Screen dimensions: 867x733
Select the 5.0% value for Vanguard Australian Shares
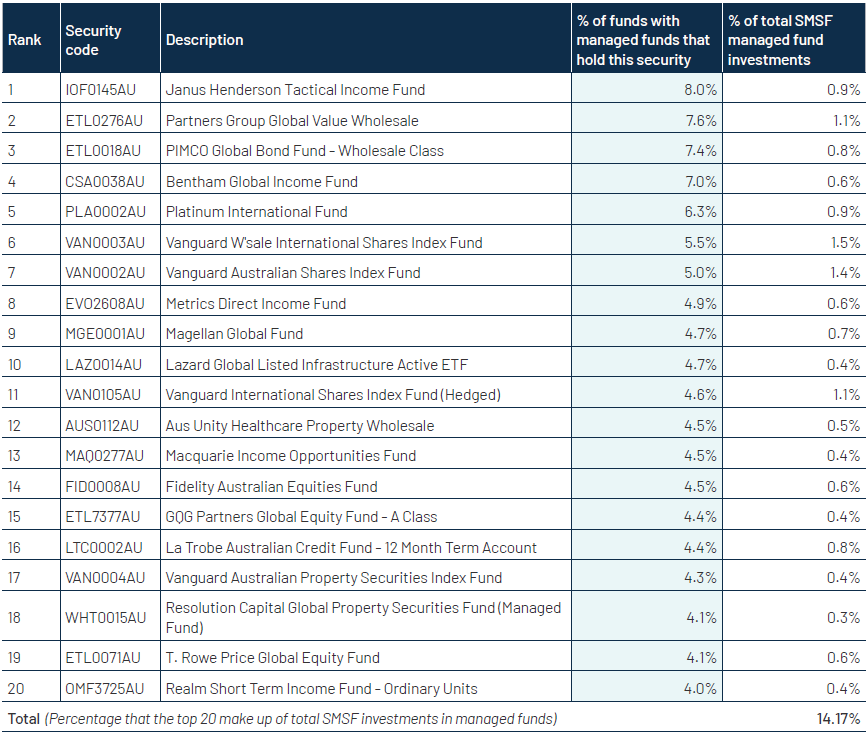click(700, 273)
